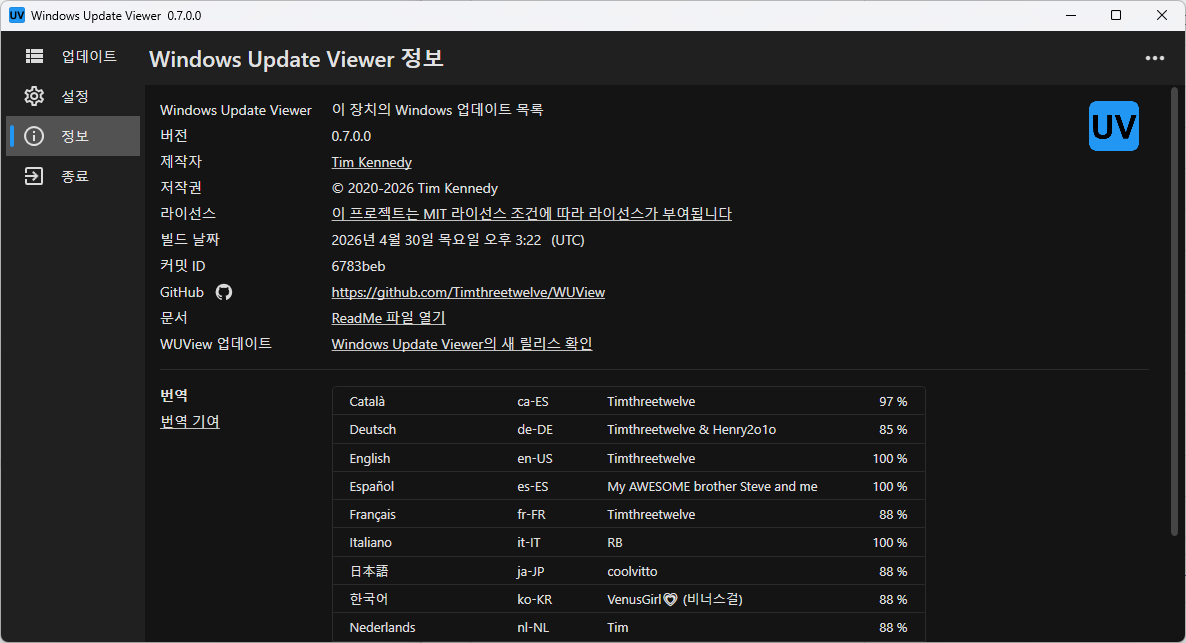The image size is (1186, 643).
Task: Click the version value 0.7.0.0
Action: (x=351, y=136)
